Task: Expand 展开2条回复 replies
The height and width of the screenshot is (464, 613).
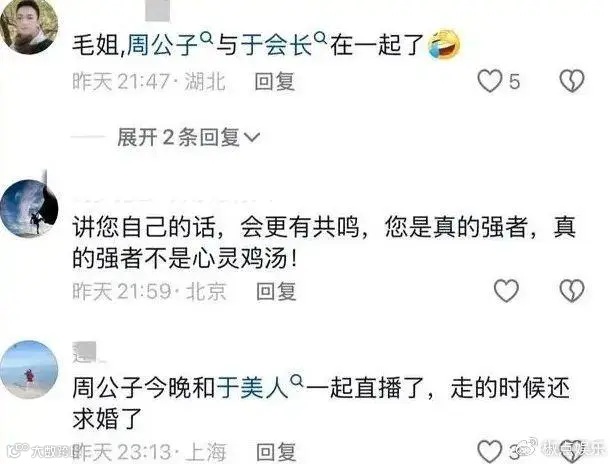Action: (x=188, y=137)
